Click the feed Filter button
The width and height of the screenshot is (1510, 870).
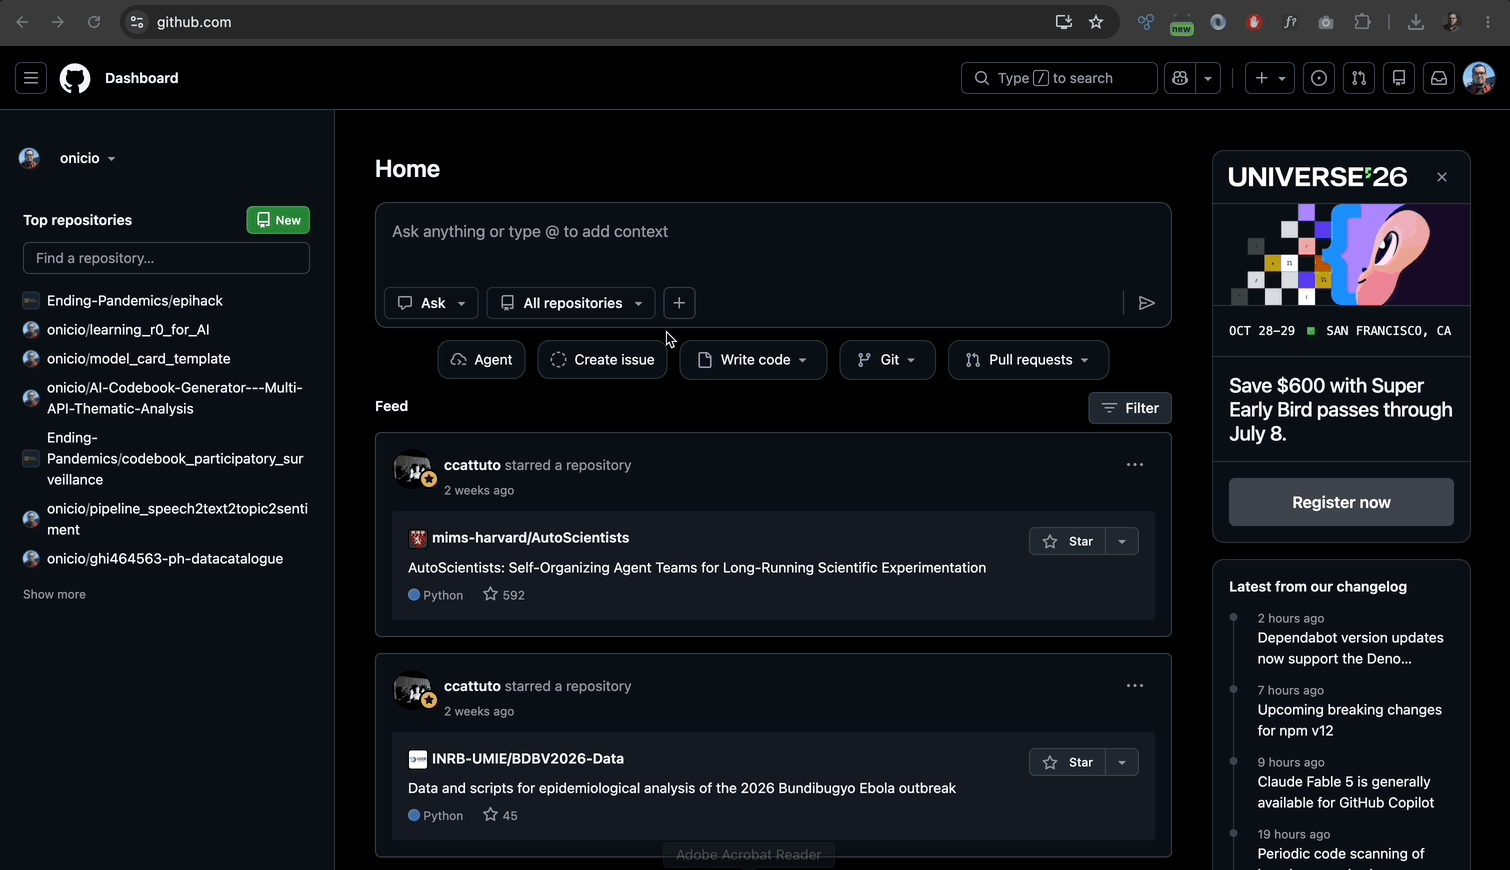tap(1130, 408)
